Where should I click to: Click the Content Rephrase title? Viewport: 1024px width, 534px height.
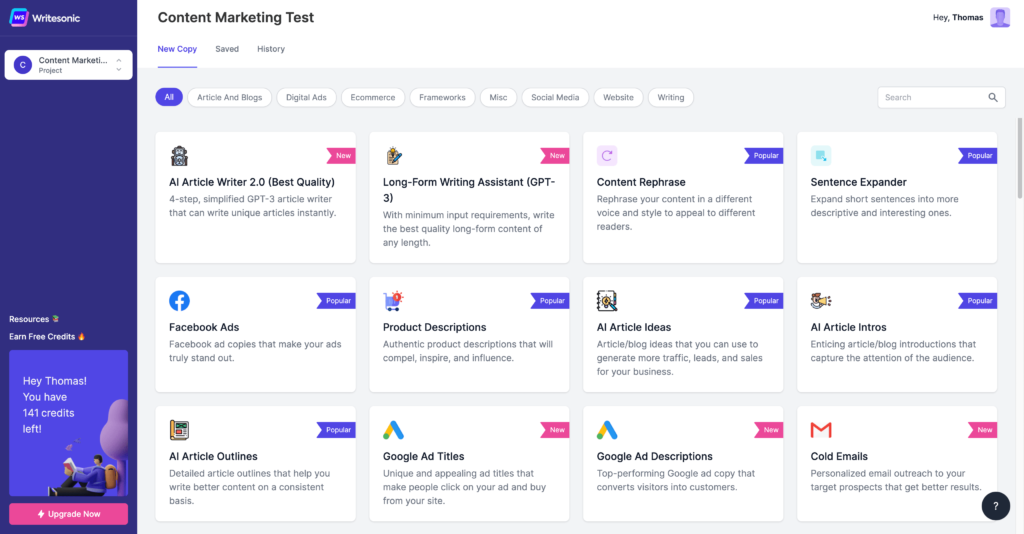tap(641, 182)
